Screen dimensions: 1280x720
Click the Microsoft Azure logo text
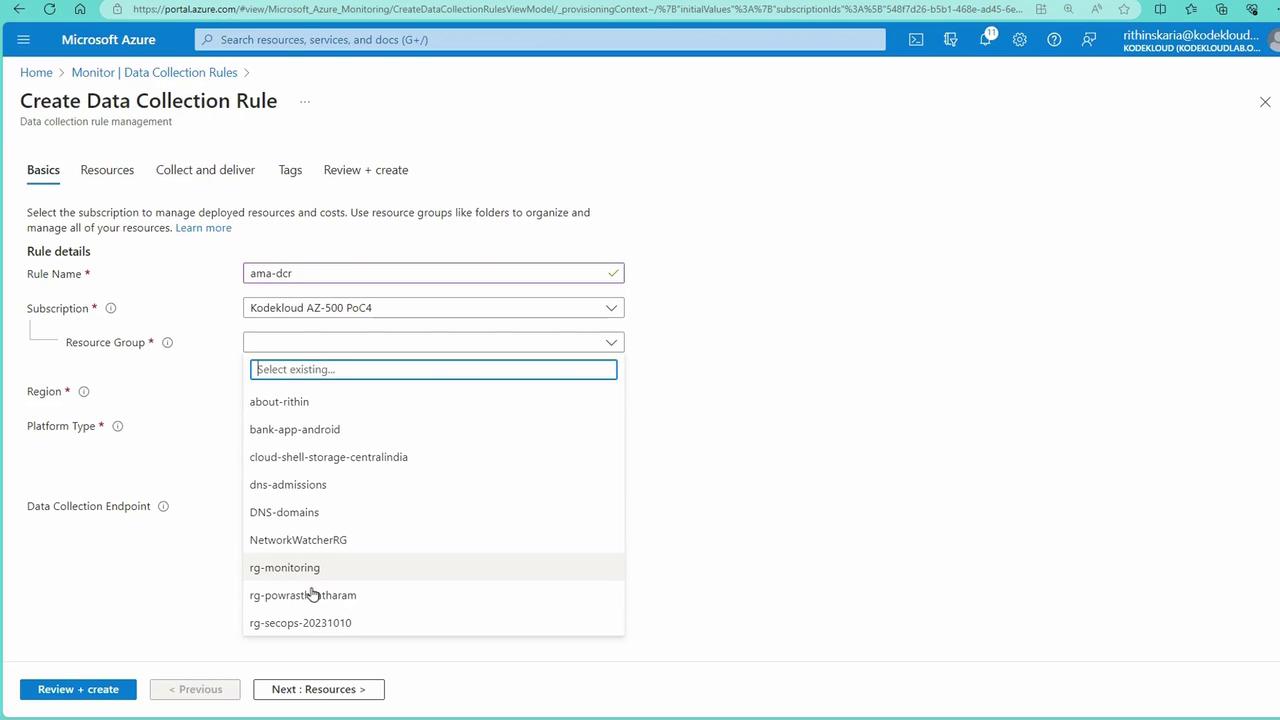click(108, 40)
